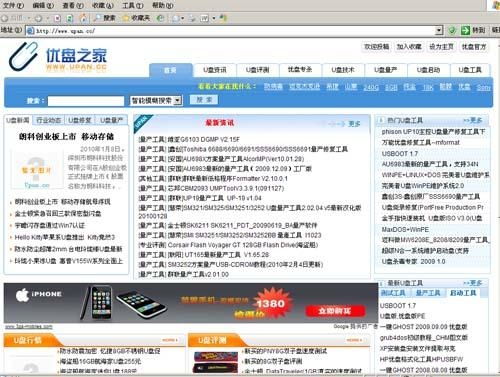This screenshot has width=500, height=377.
Task: Select the U盘评测 navigation tab
Action: (x=257, y=70)
